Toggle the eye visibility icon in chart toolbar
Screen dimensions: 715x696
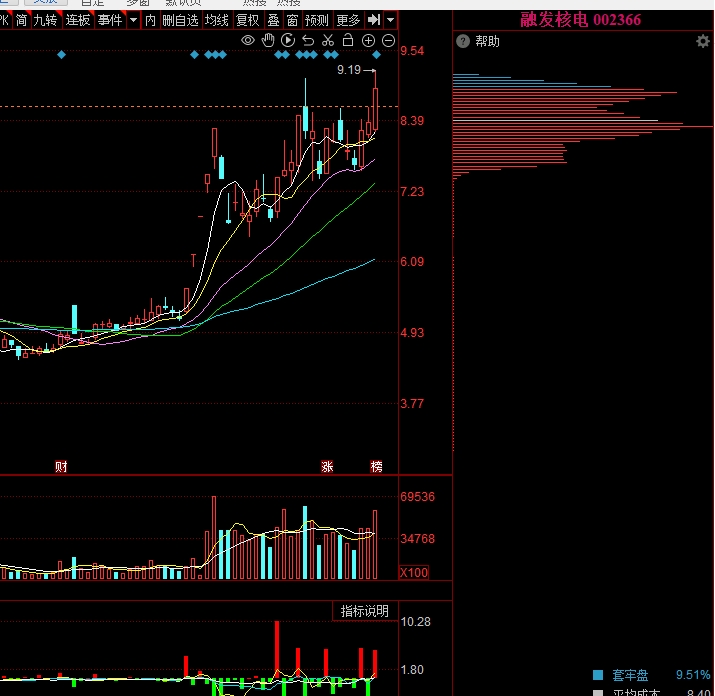pyautogui.click(x=248, y=41)
